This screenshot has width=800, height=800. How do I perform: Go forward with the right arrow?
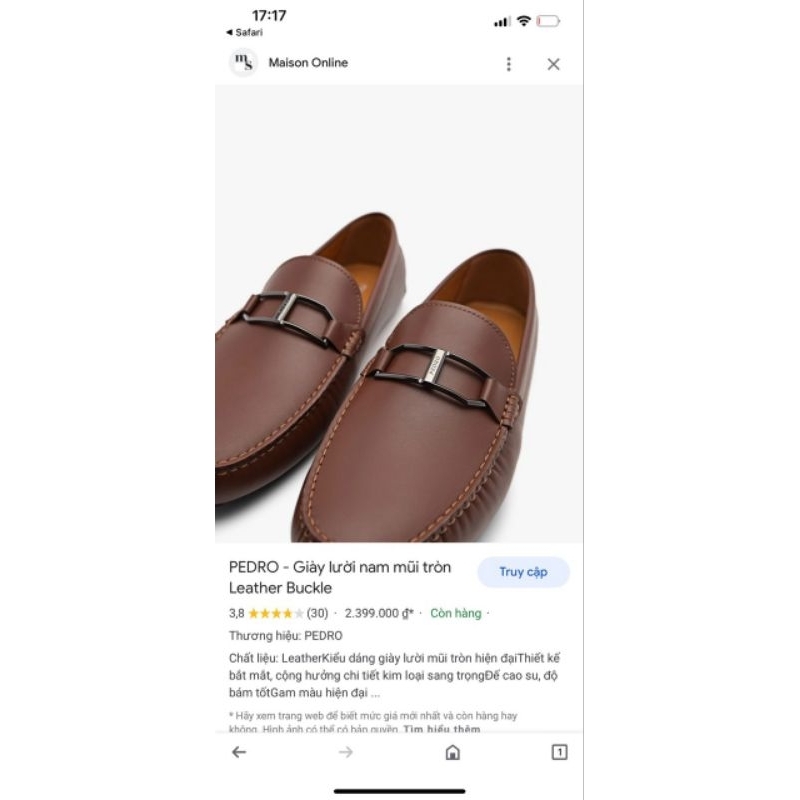tap(346, 752)
